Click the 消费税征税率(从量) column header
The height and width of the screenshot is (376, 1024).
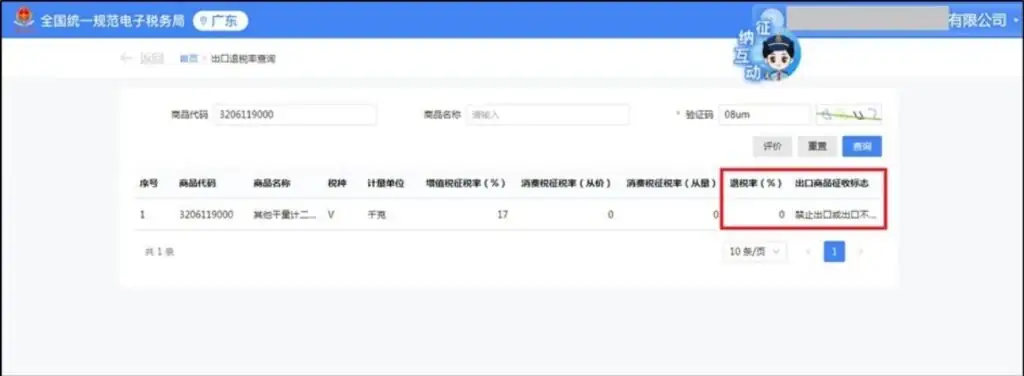click(671, 183)
